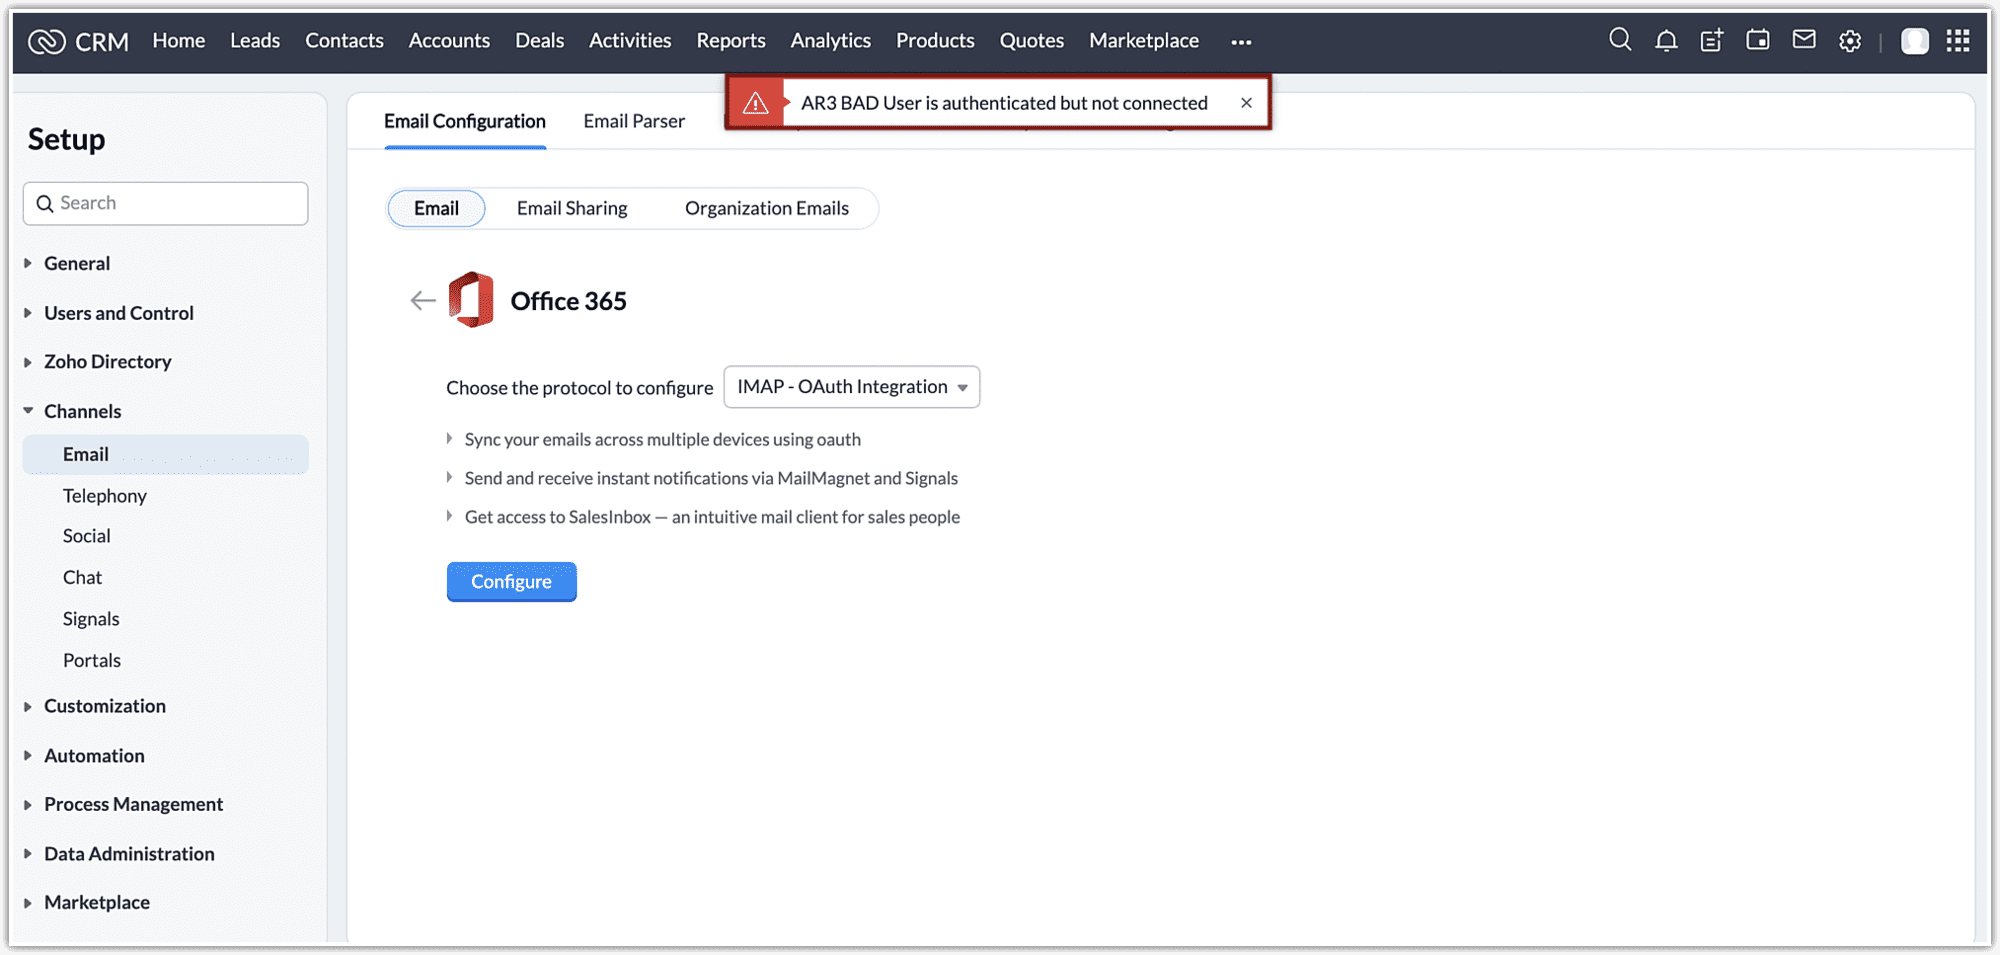Select the Organization Emails tab
The height and width of the screenshot is (955, 2000).
click(767, 208)
